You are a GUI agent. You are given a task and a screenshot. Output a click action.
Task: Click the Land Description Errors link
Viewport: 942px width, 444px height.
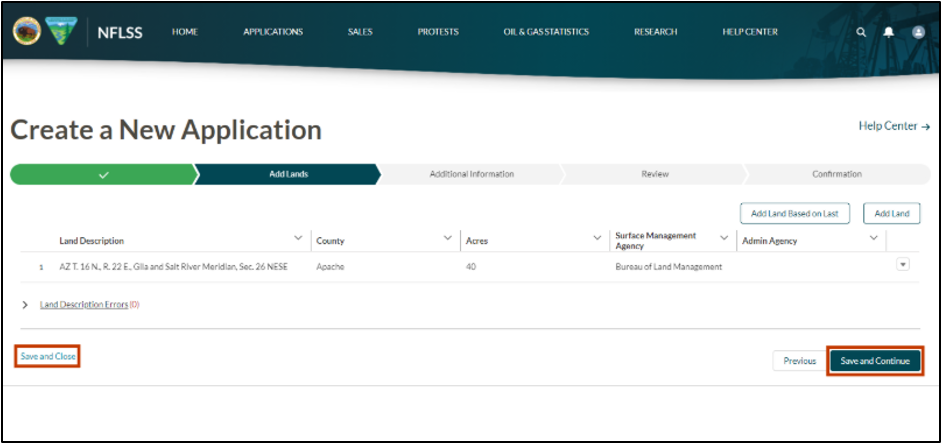(x=84, y=305)
